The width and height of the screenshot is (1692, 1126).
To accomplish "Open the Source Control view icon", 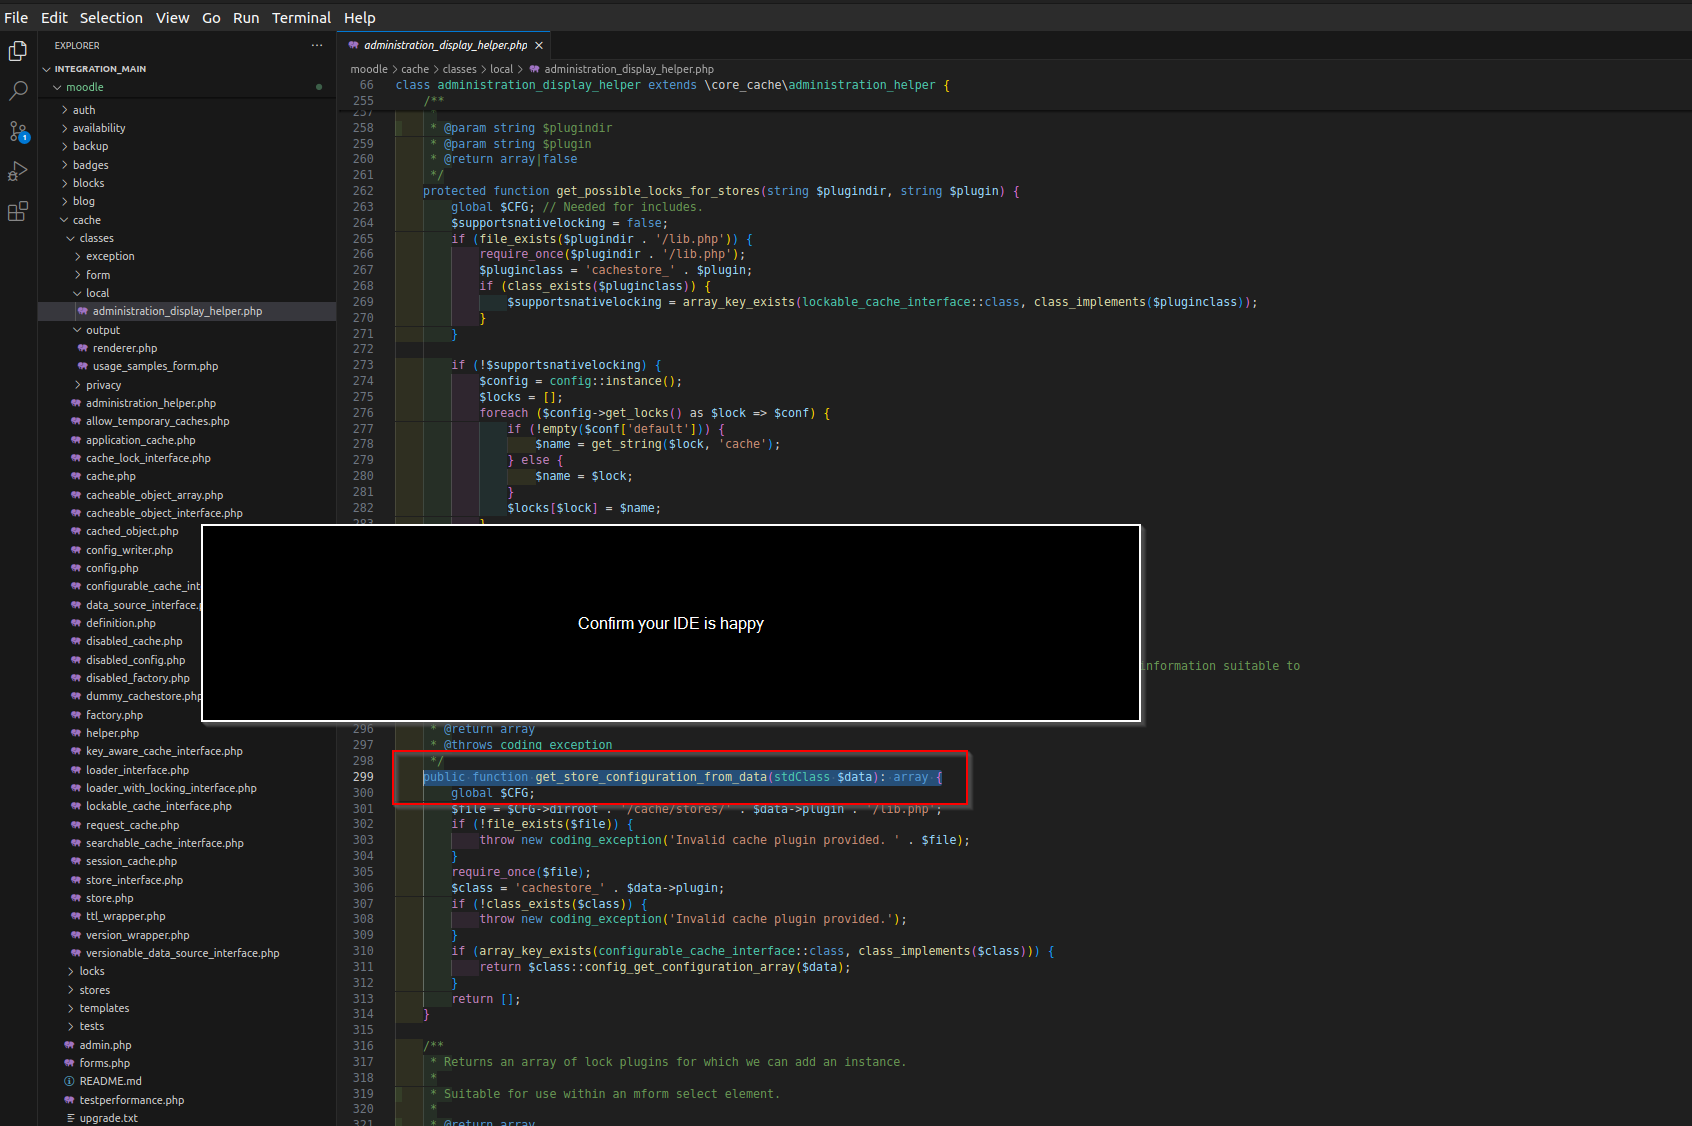I will pyautogui.click(x=18, y=131).
